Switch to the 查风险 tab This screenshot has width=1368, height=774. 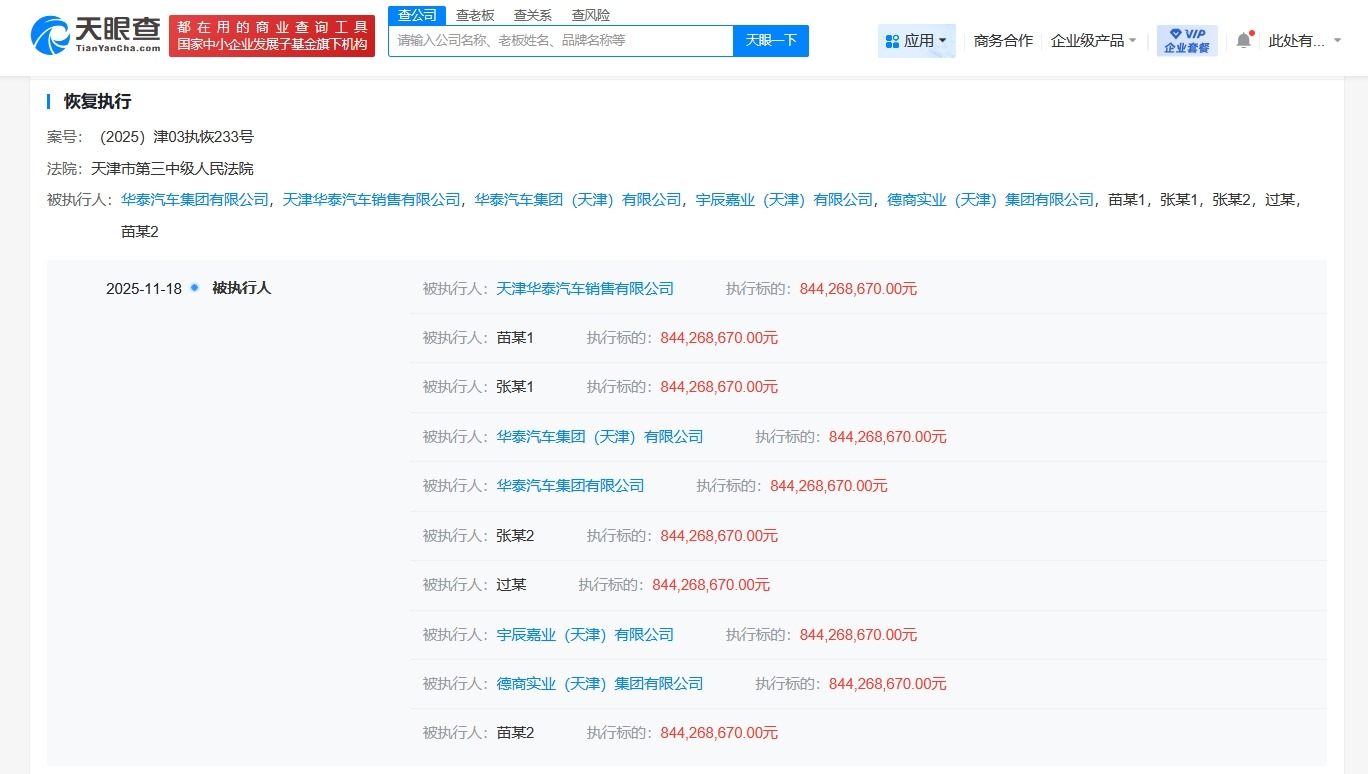(589, 15)
